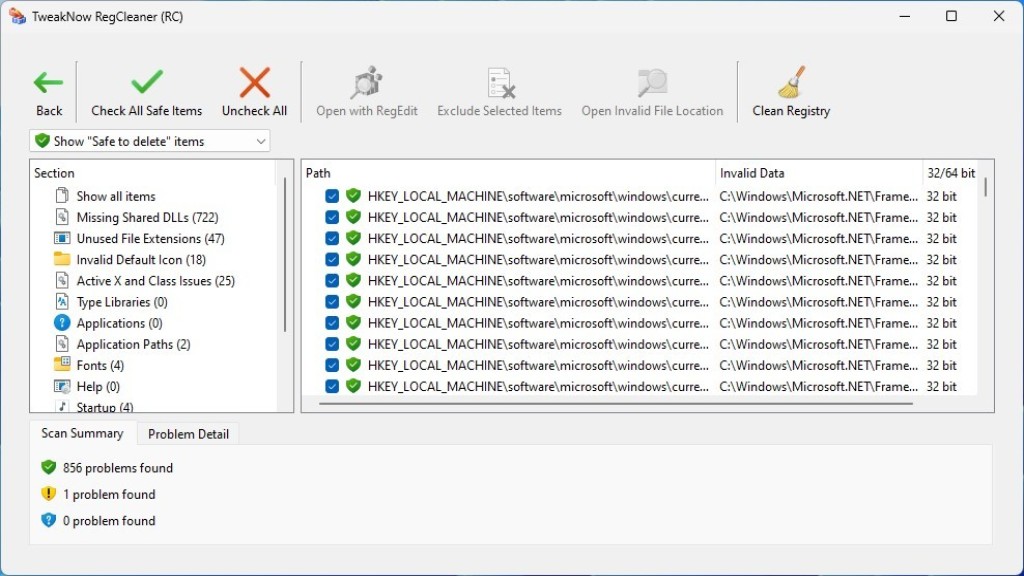Exclude Selected Items from the scan results

pos(499,88)
